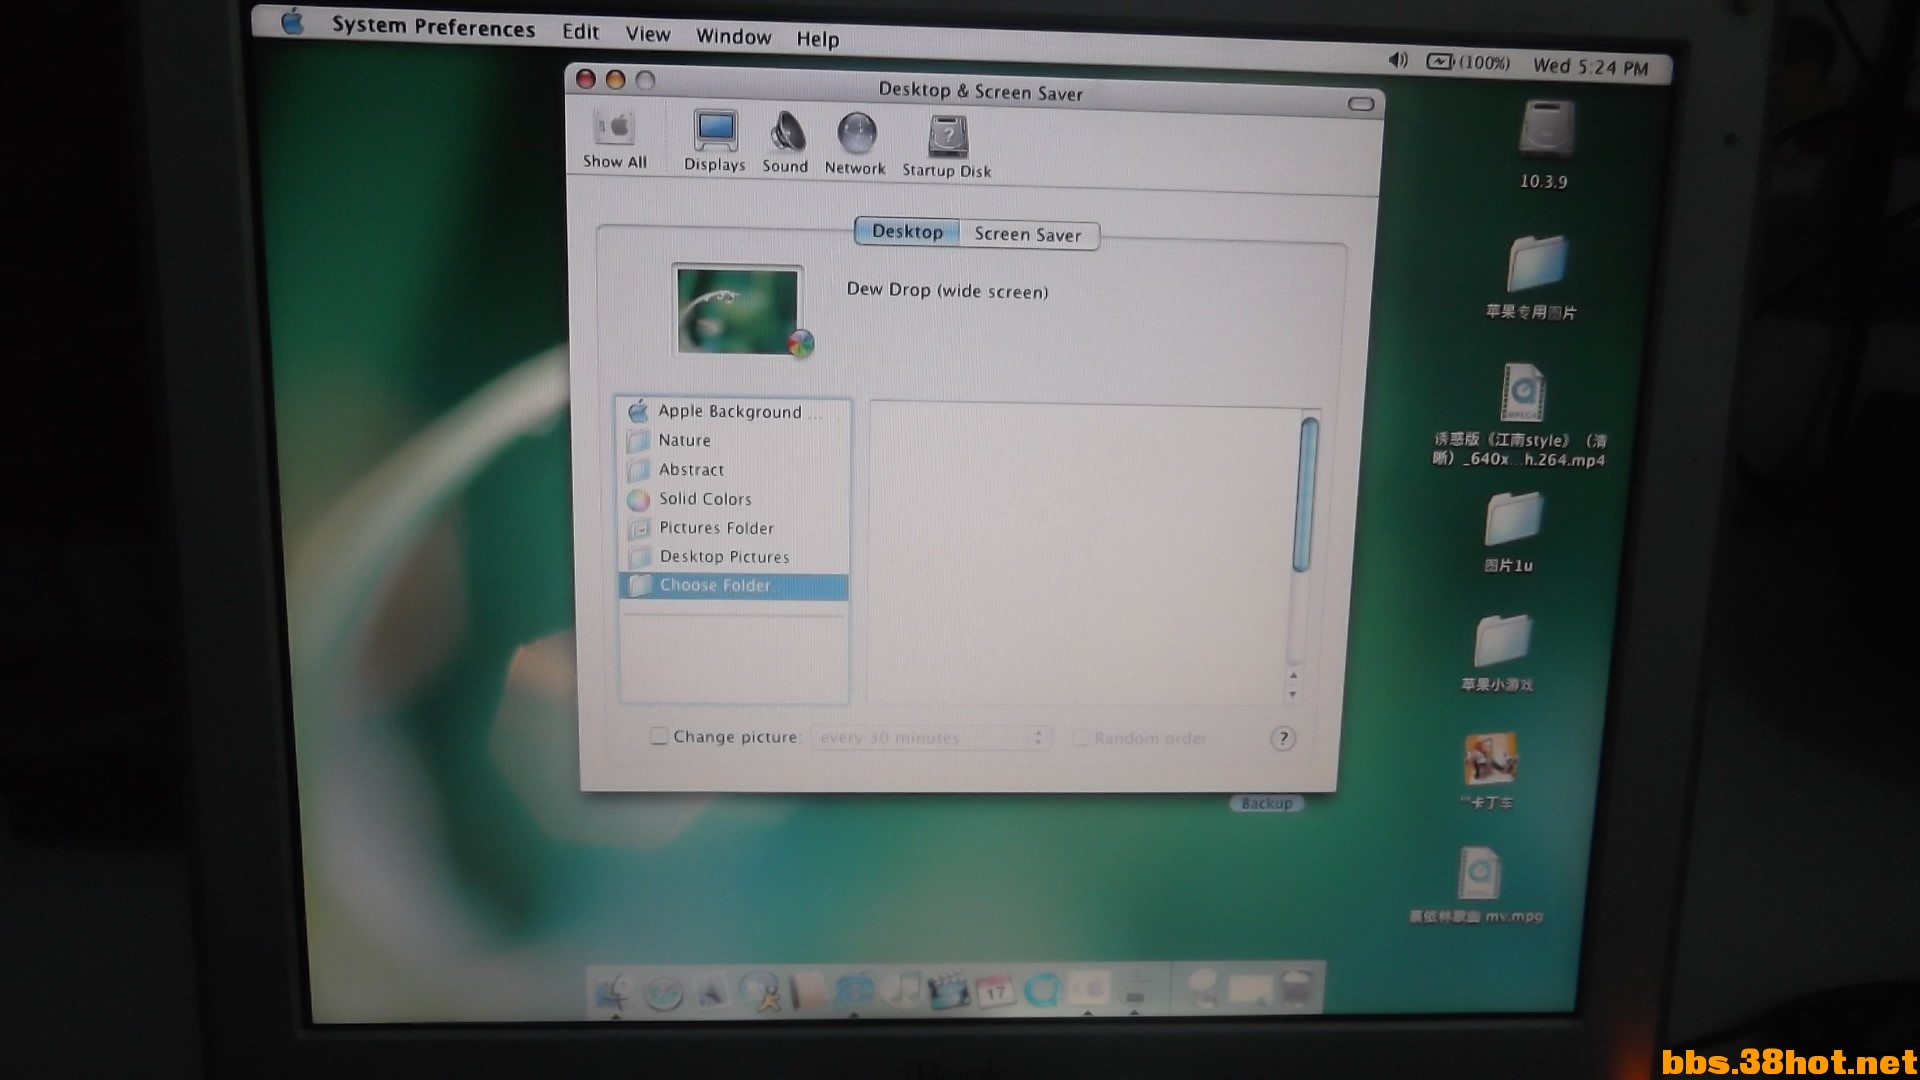This screenshot has width=1920, height=1080.
Task: Open Finder from the Dock
Action: (613, 991)
